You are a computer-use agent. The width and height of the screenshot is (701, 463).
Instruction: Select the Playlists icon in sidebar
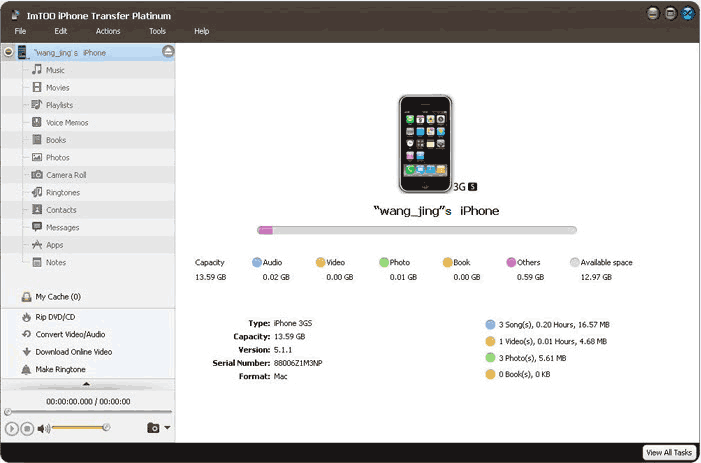point(37,105)
